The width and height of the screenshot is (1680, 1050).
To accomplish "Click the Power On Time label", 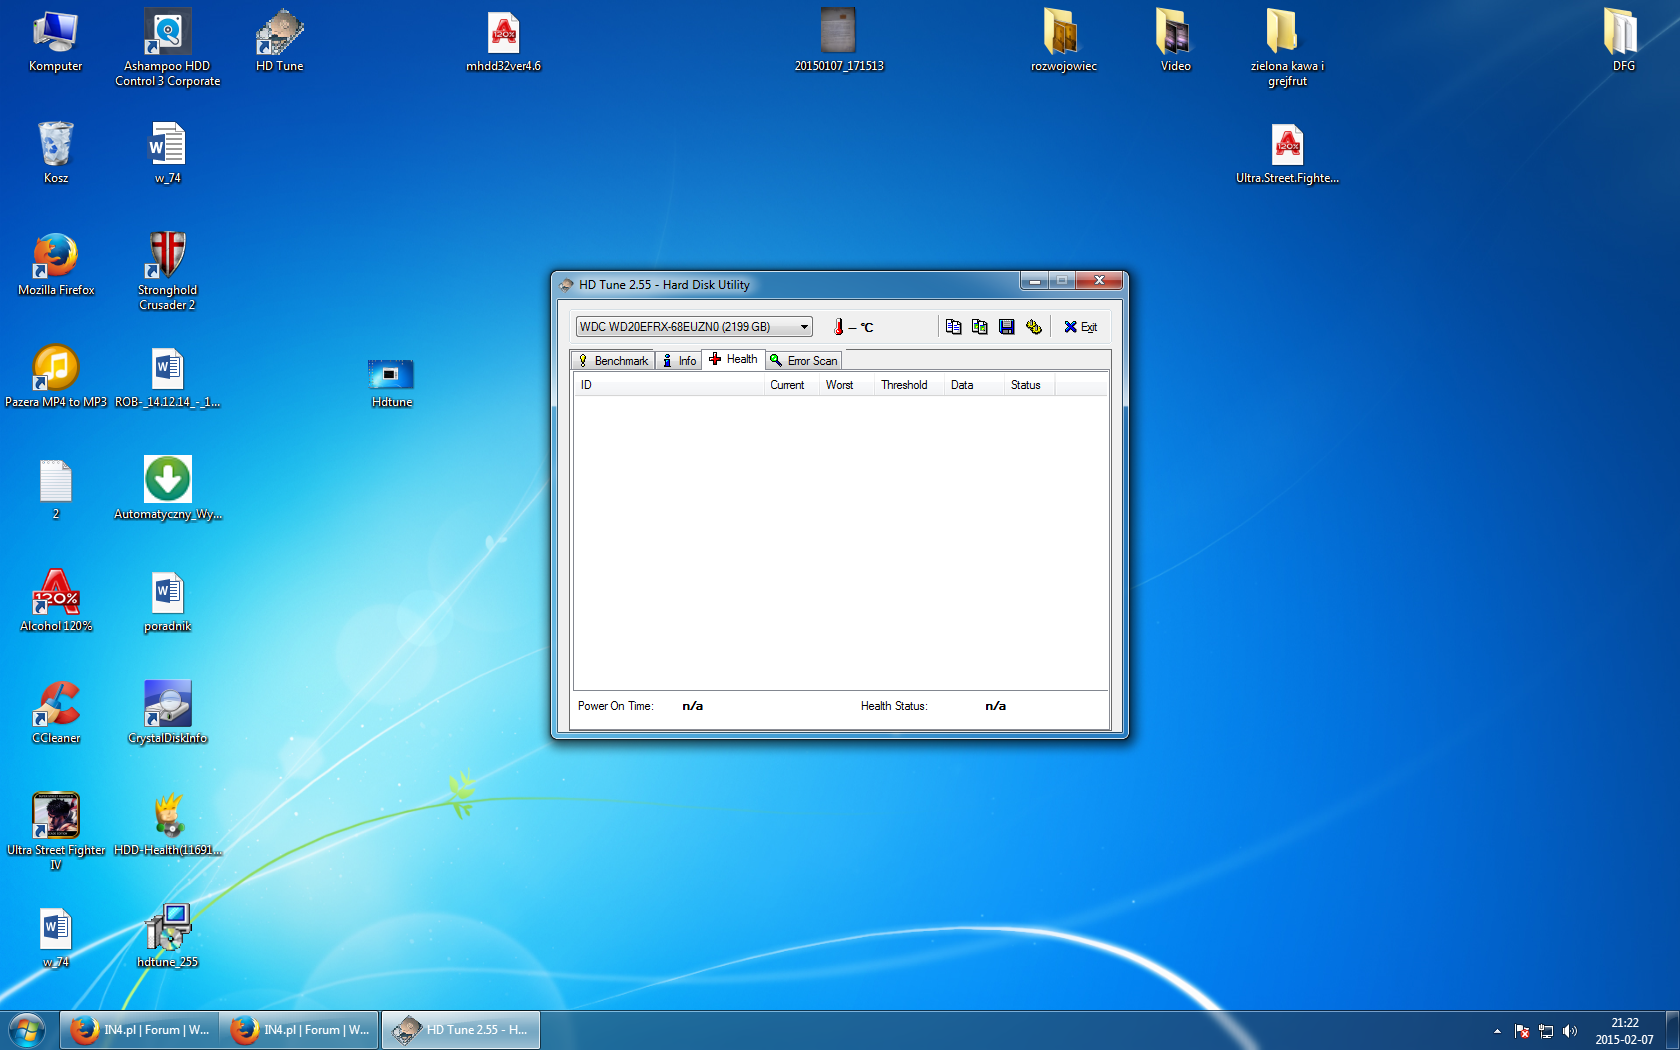I will 615,706.
